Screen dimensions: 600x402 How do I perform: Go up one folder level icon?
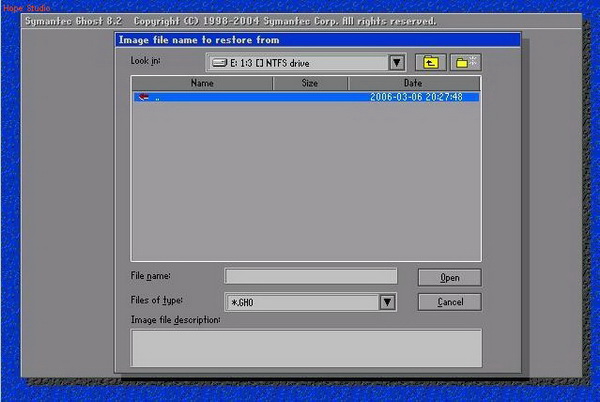[430, 62]
